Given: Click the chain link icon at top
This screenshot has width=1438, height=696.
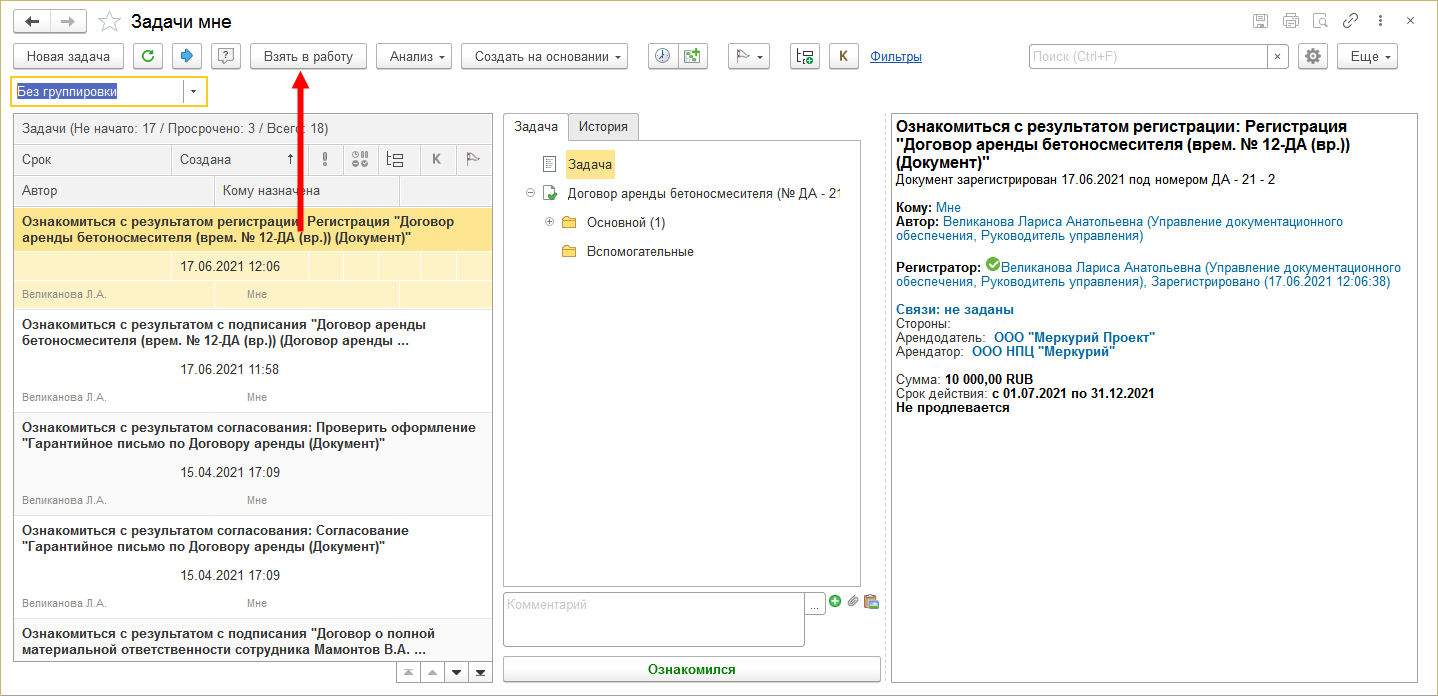Looking at the screenshot, I should point(1350,21).
